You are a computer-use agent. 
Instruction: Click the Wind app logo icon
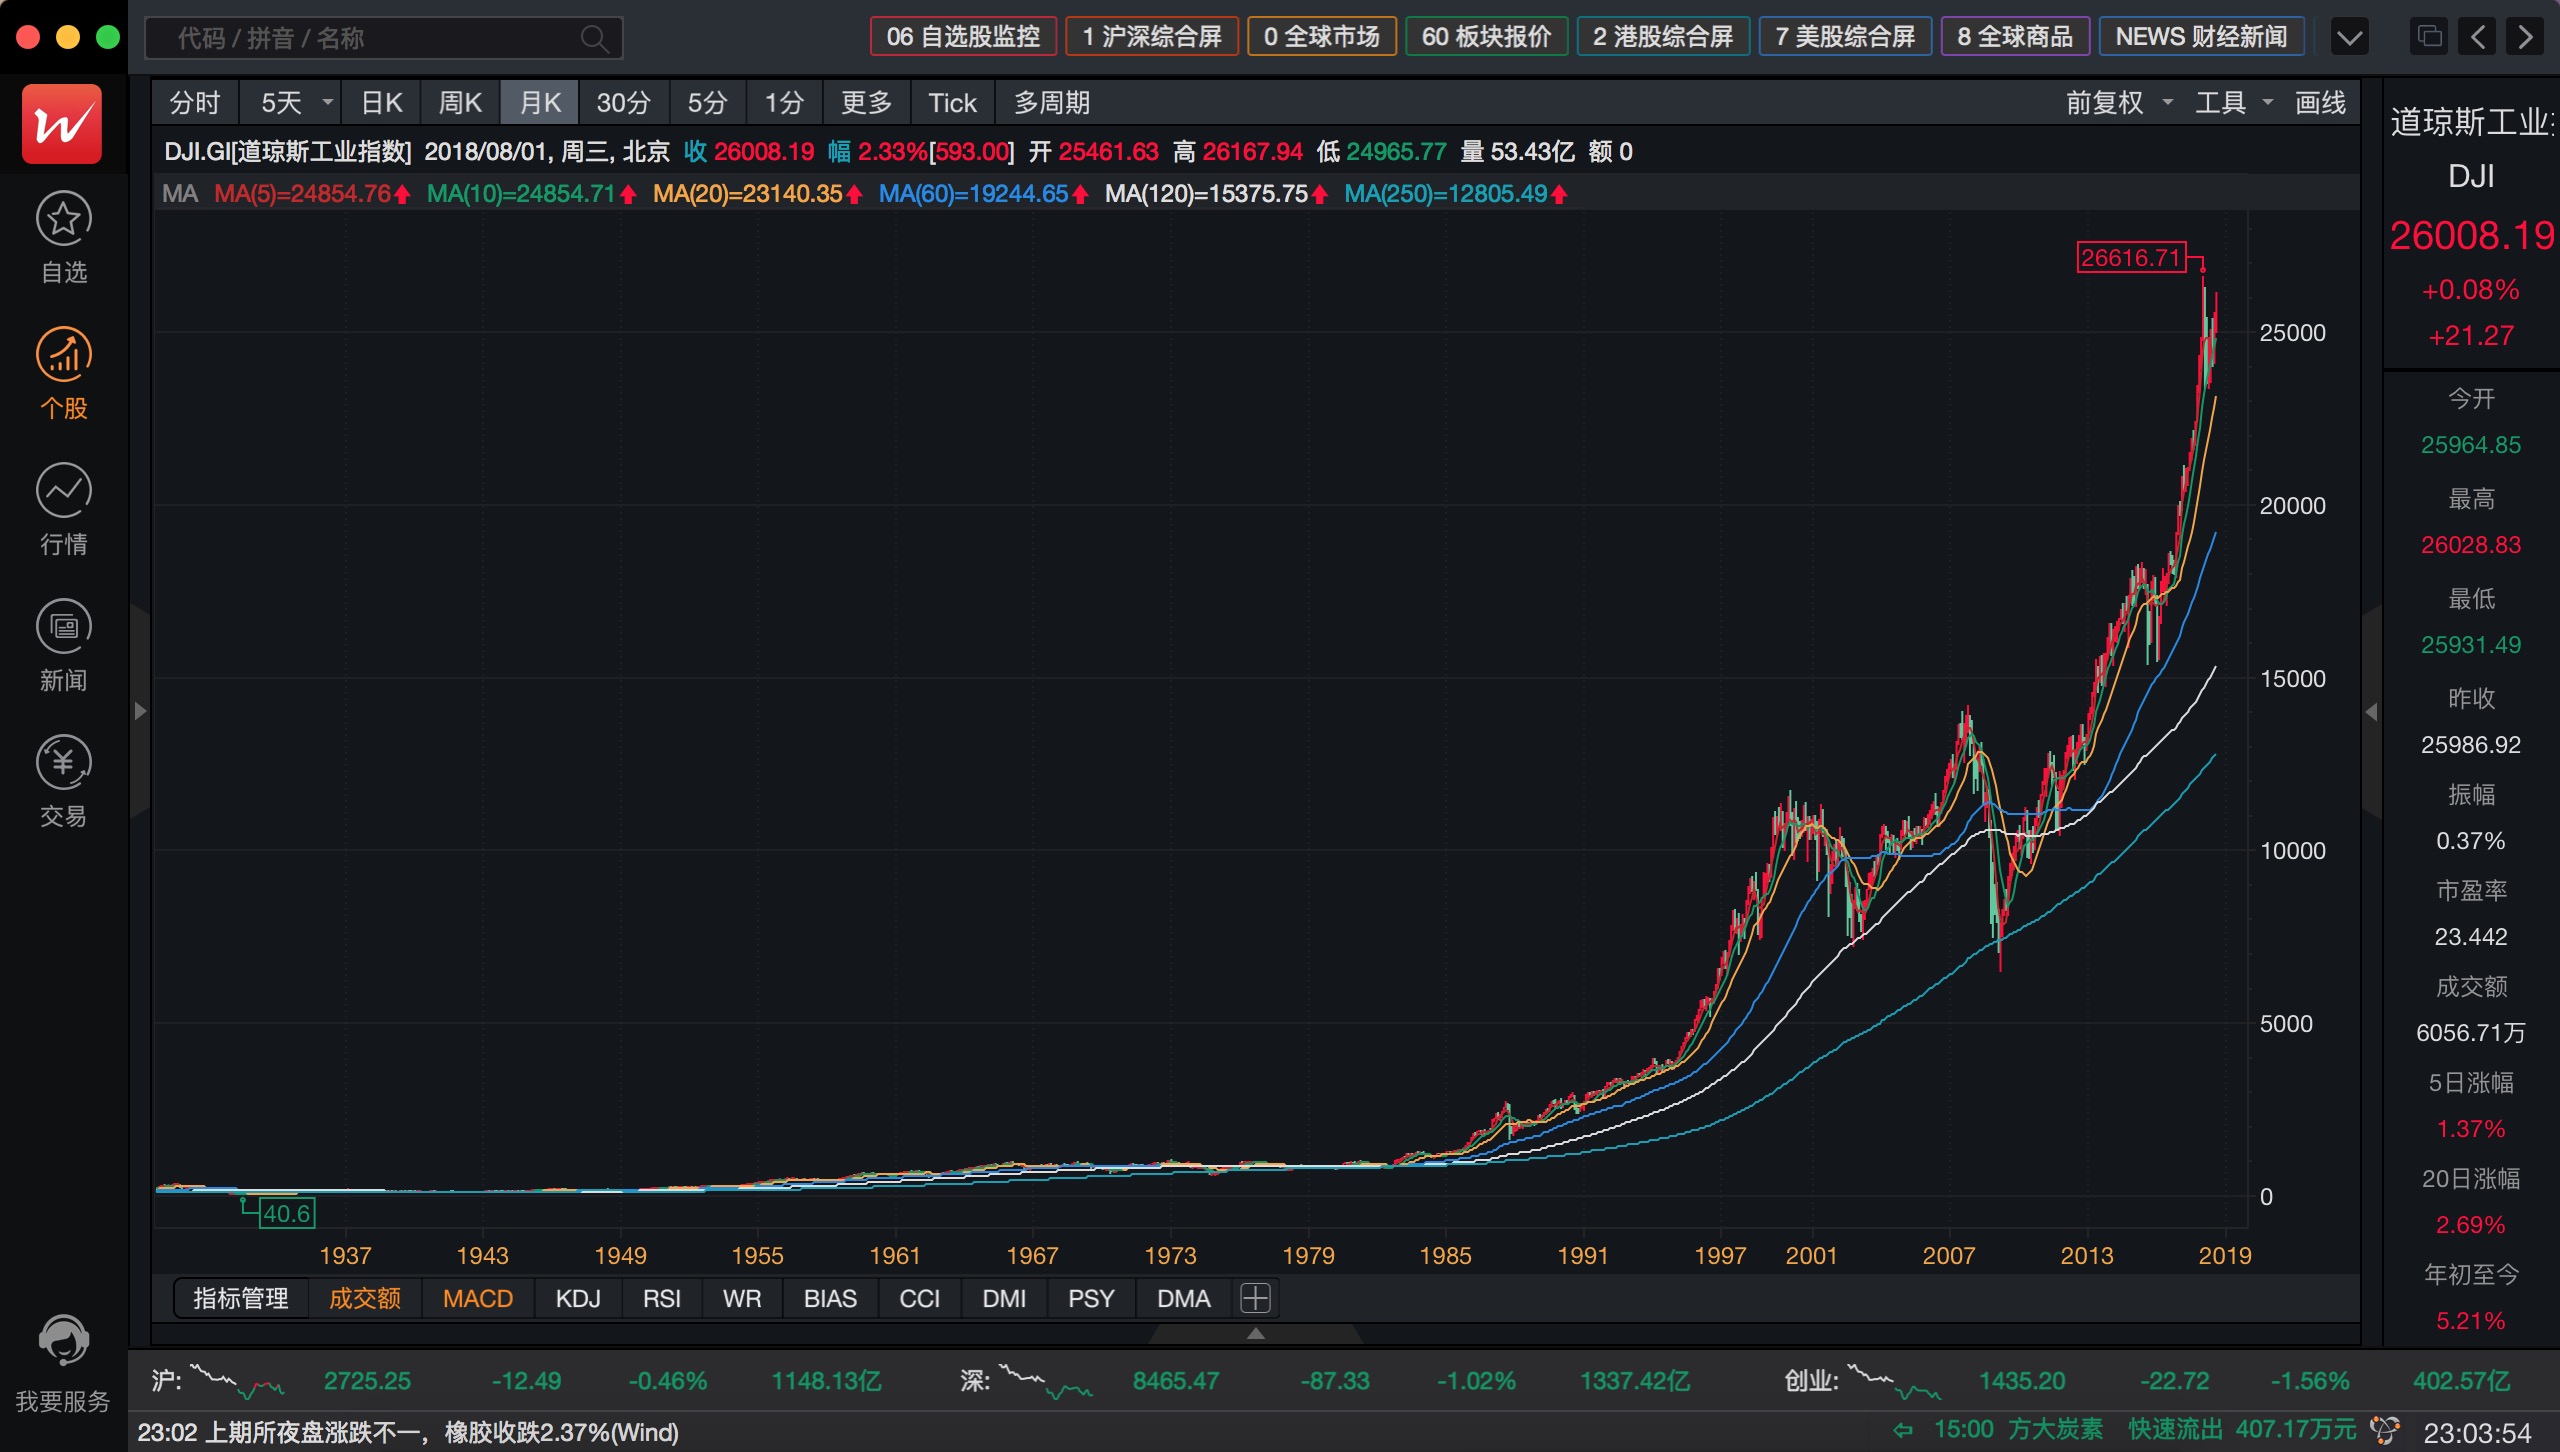tap(62, 124)
